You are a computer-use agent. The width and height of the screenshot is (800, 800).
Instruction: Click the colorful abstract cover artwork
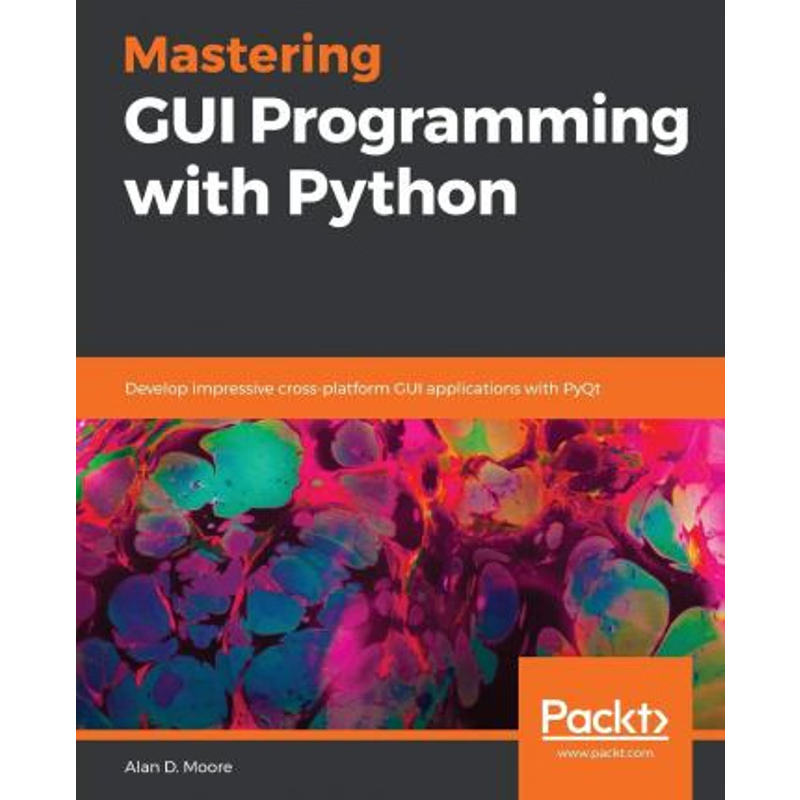click(x=400, y=574)
